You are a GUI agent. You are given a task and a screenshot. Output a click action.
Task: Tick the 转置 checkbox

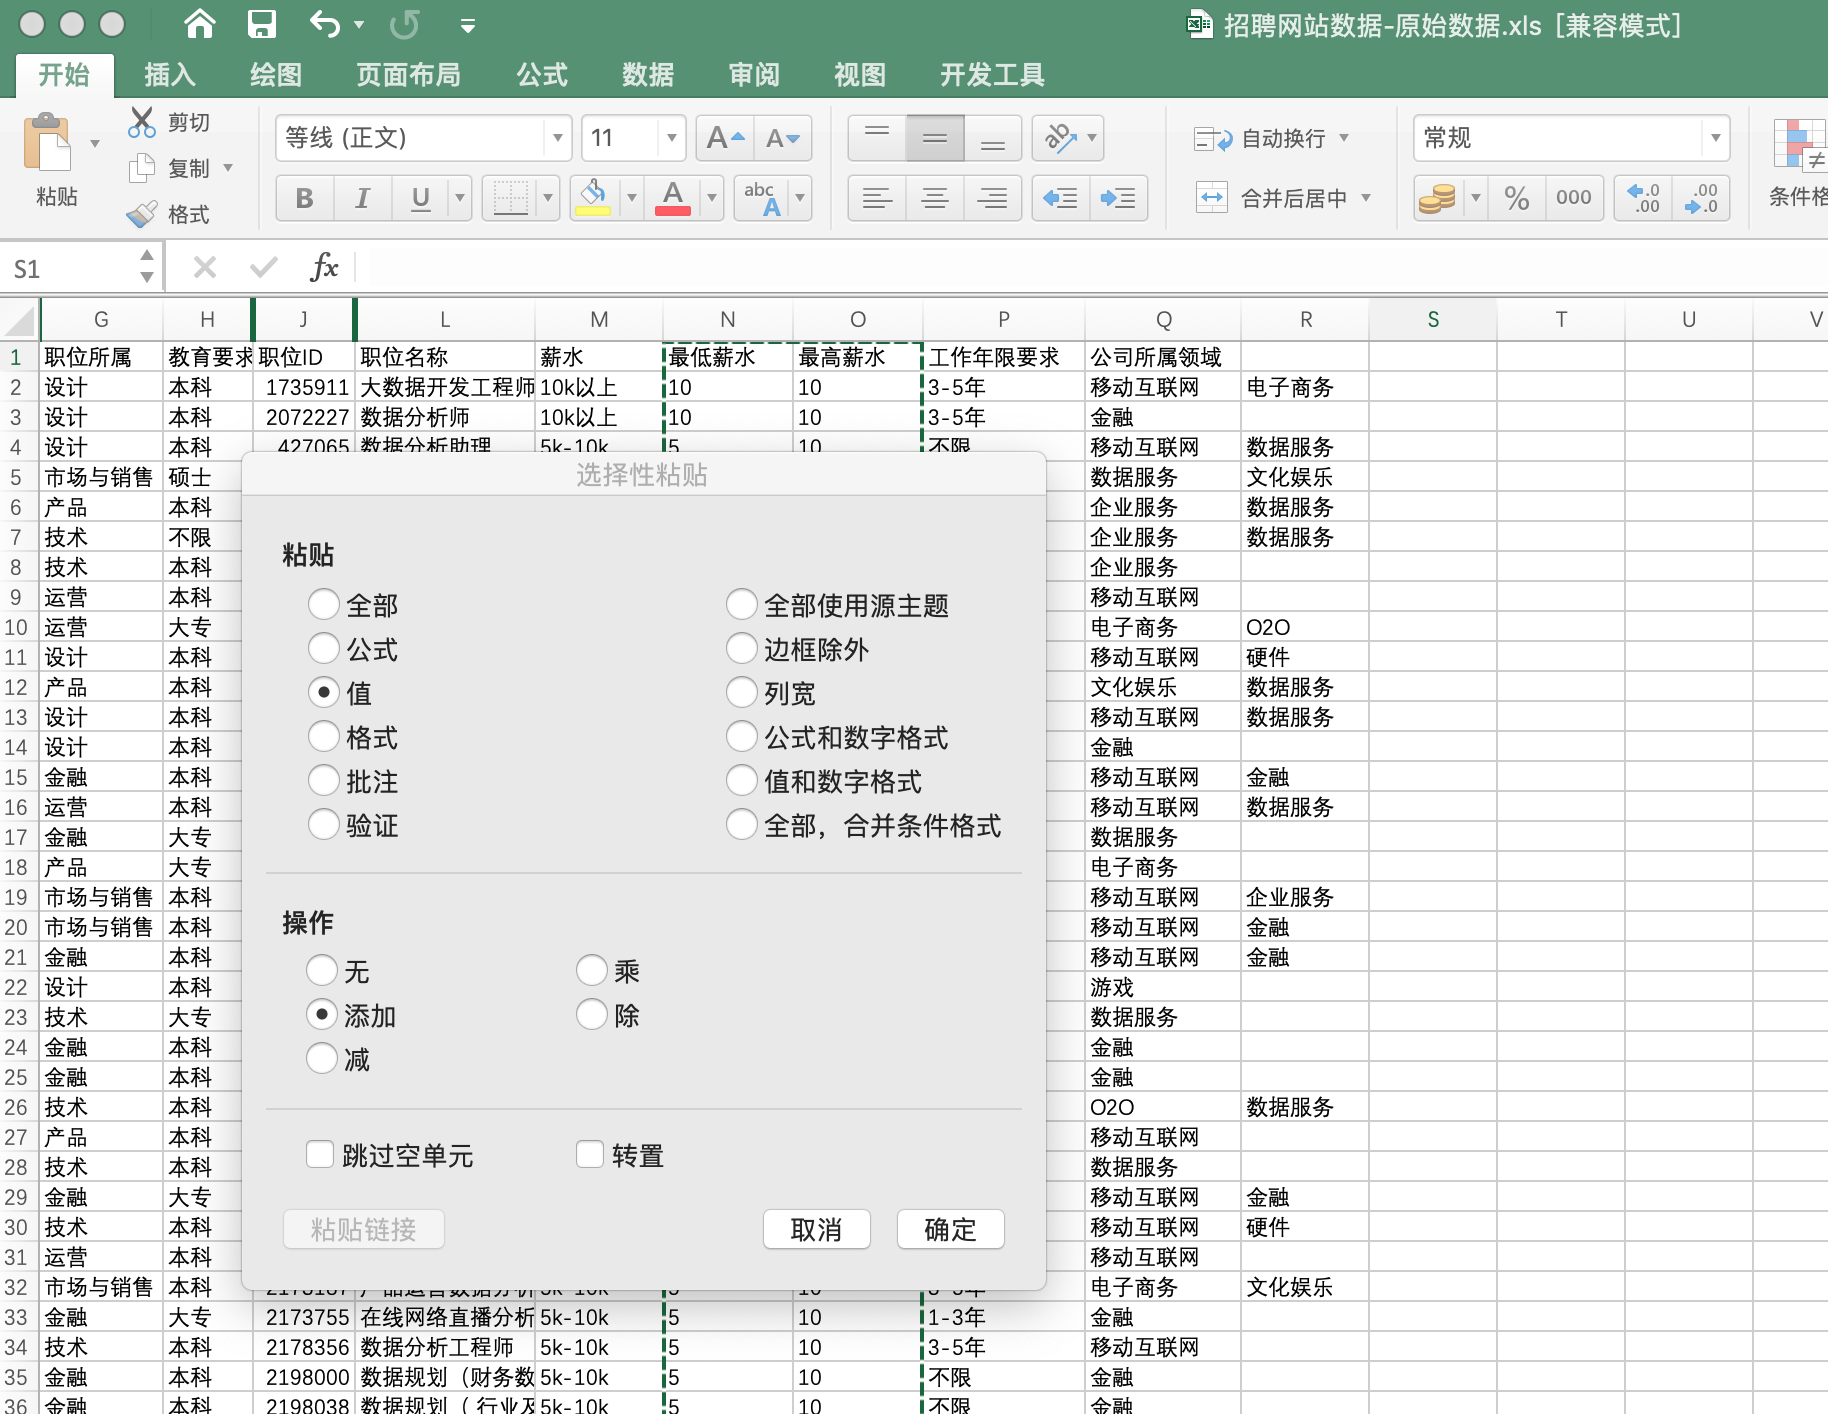click(x=590, y=1155)
